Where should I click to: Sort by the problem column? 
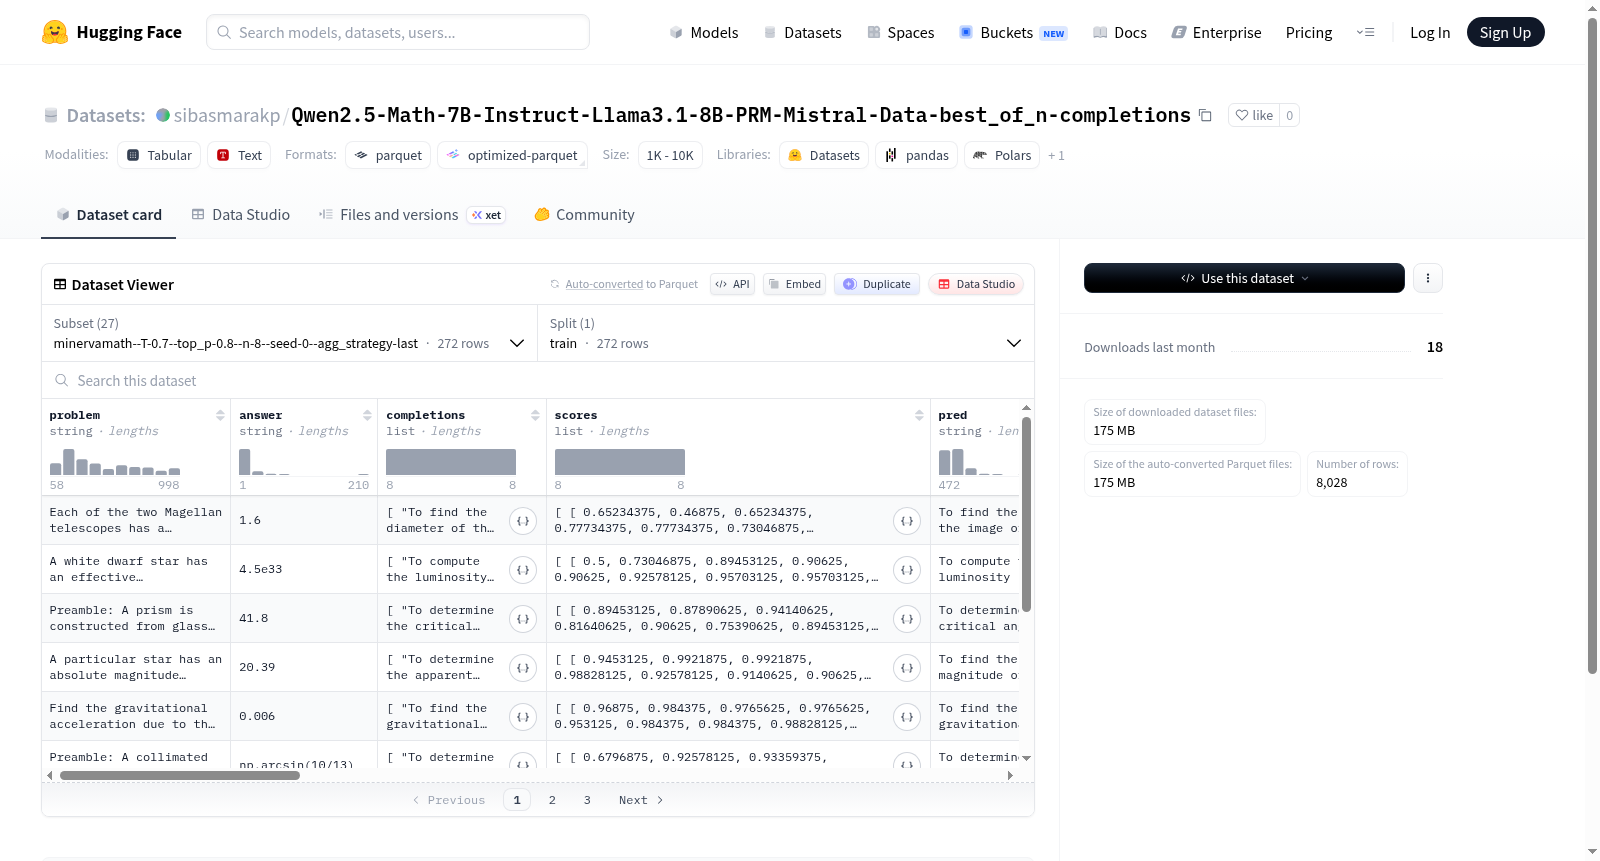(x=220, y=415)
